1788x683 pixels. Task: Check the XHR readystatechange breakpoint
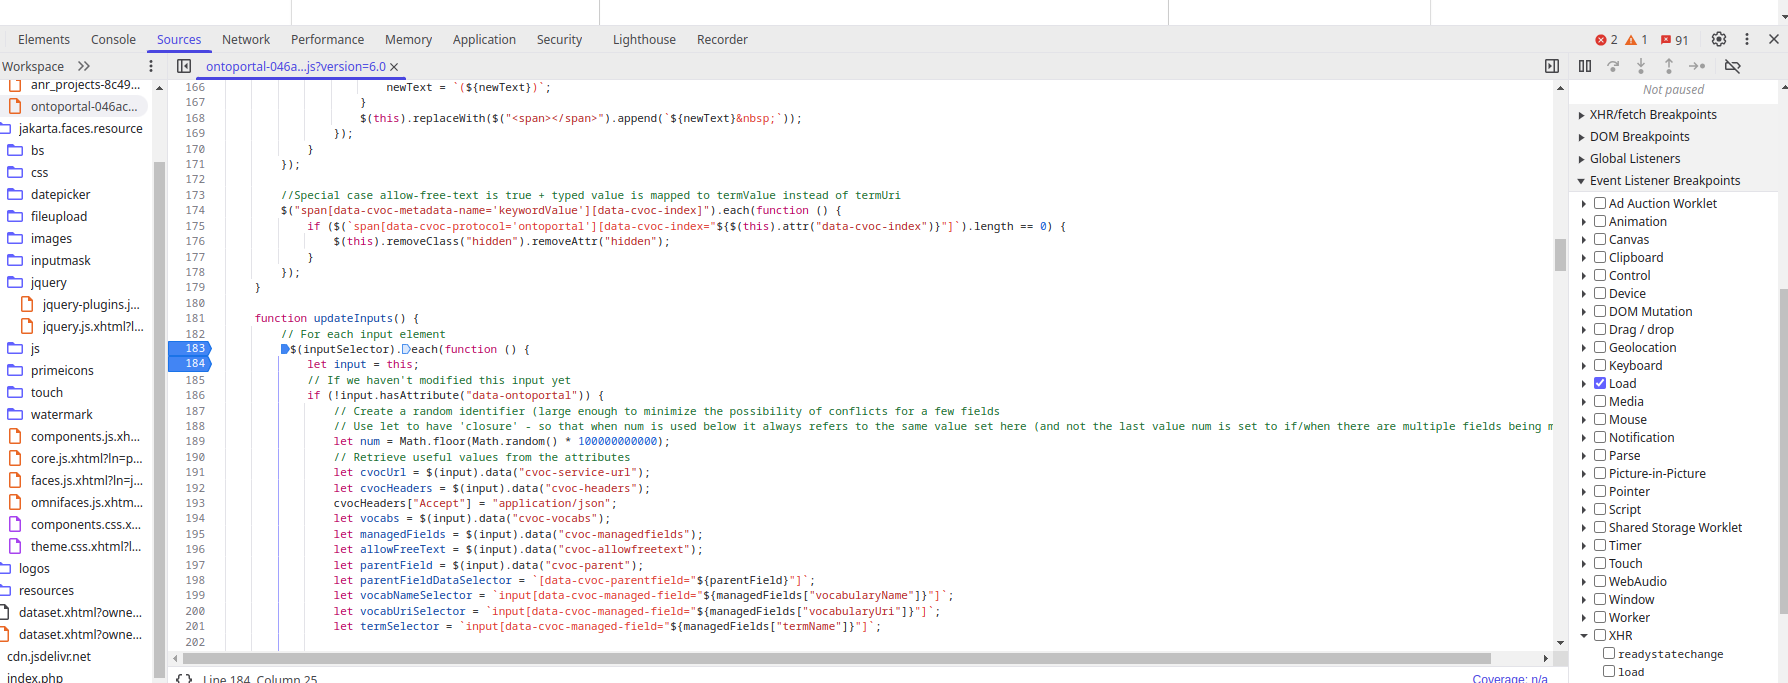[x=1609, y=653]
